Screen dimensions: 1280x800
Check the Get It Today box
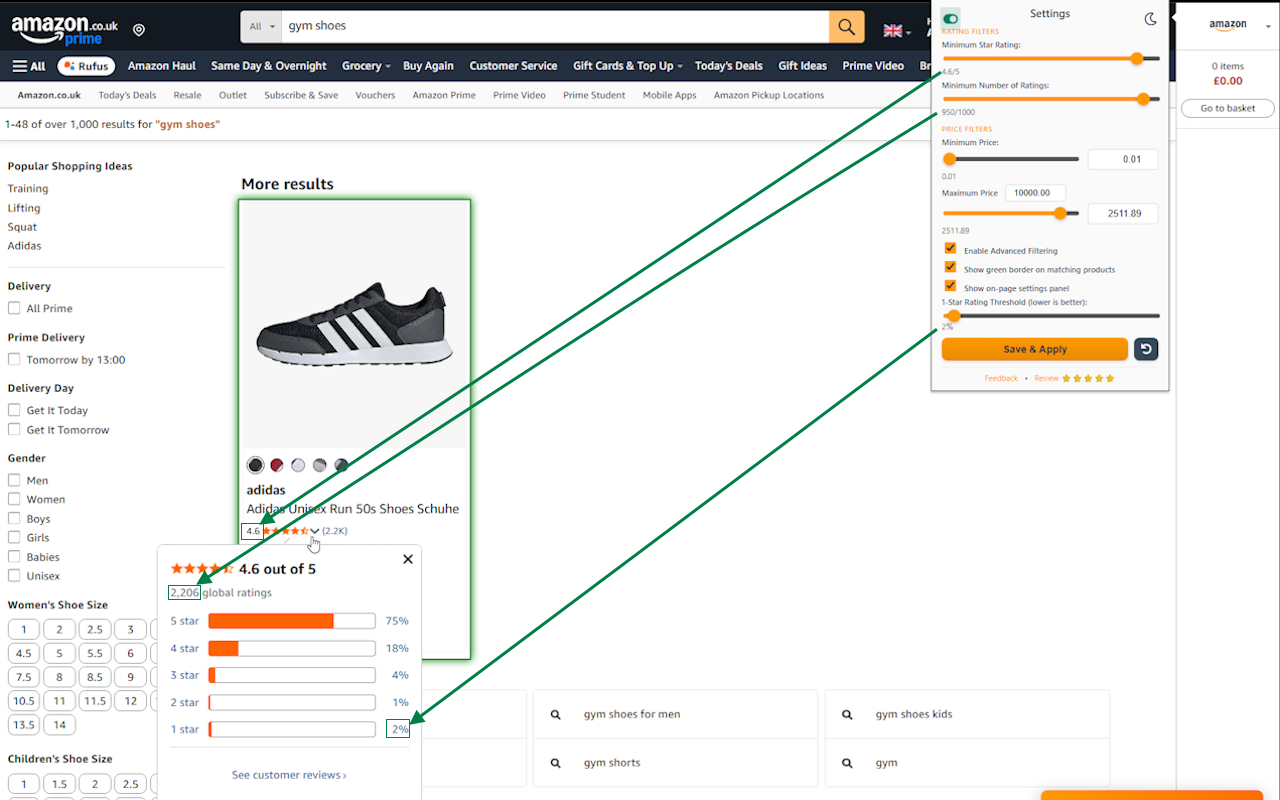tap(14, 410)
